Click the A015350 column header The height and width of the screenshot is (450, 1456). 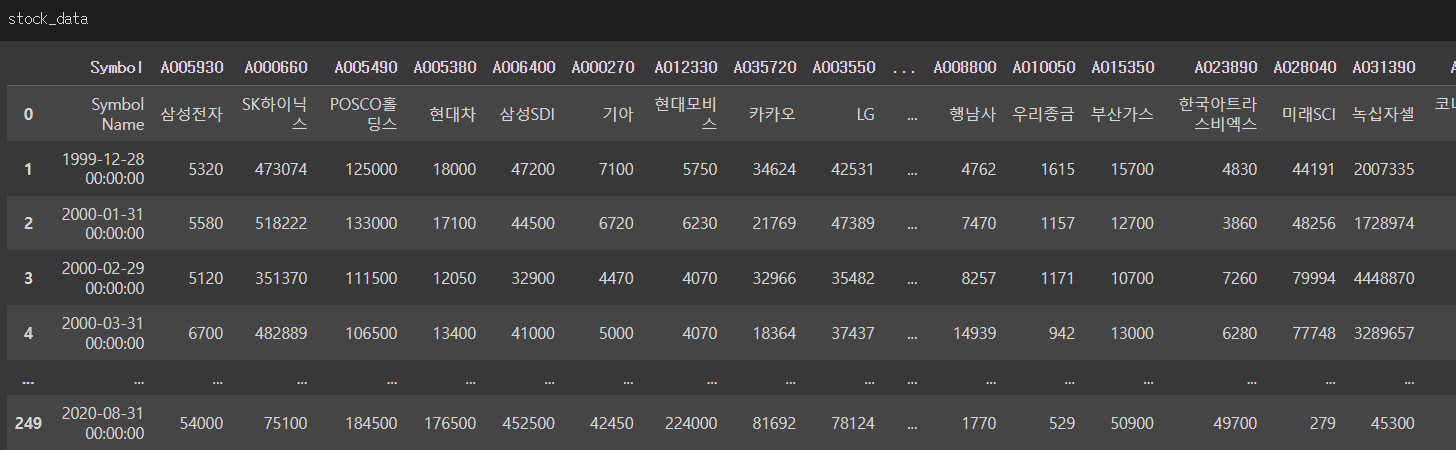click(x=1123, y=67)
